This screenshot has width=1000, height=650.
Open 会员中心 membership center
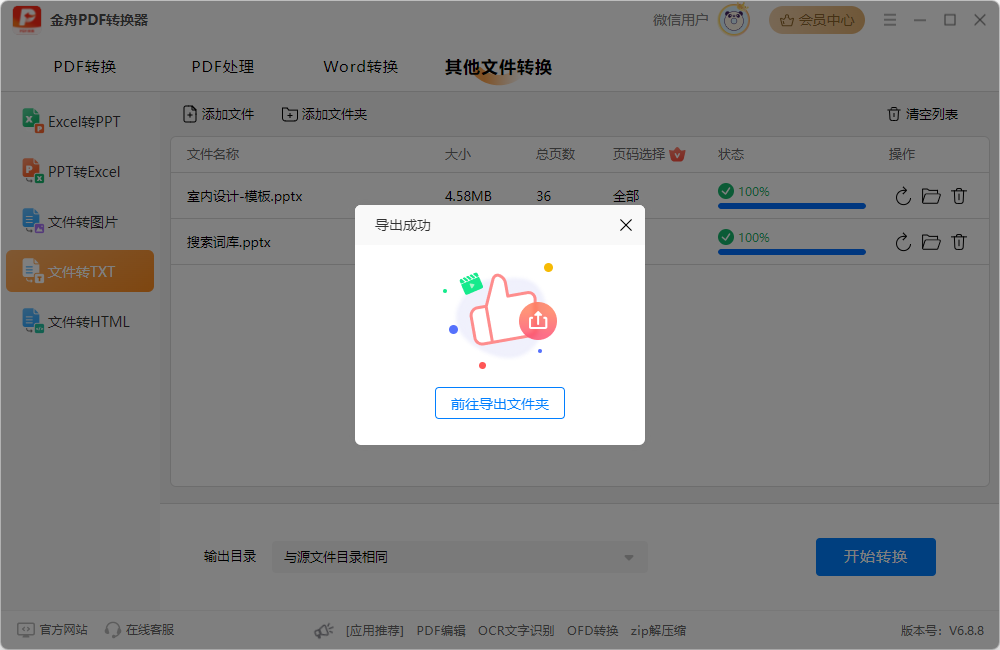click(816, 20)
